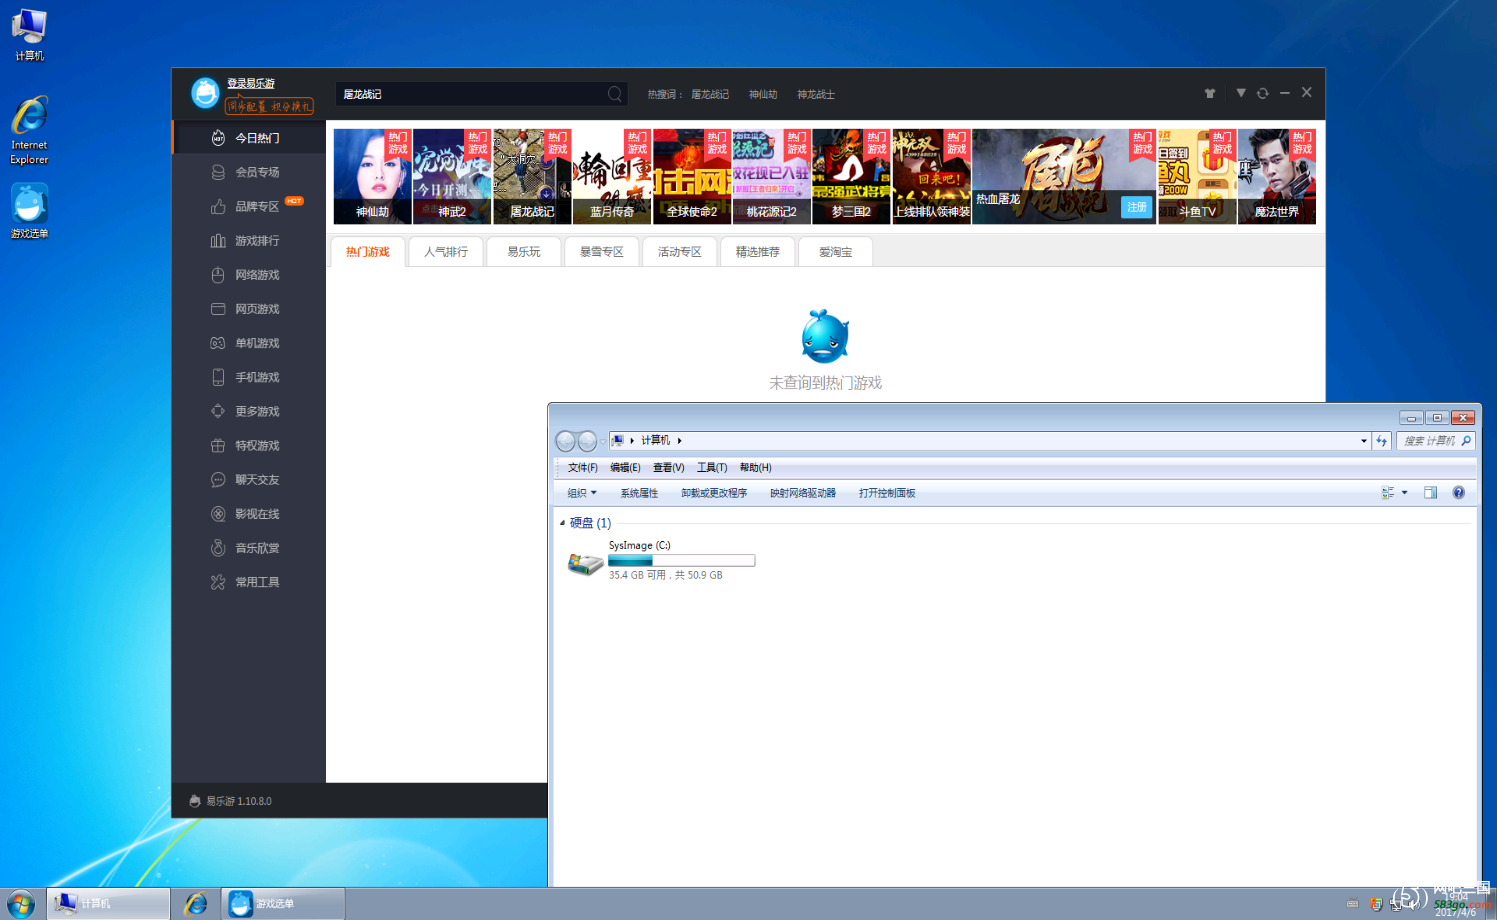Open 会员专场 in the sidebar

[x=249, y=172]
